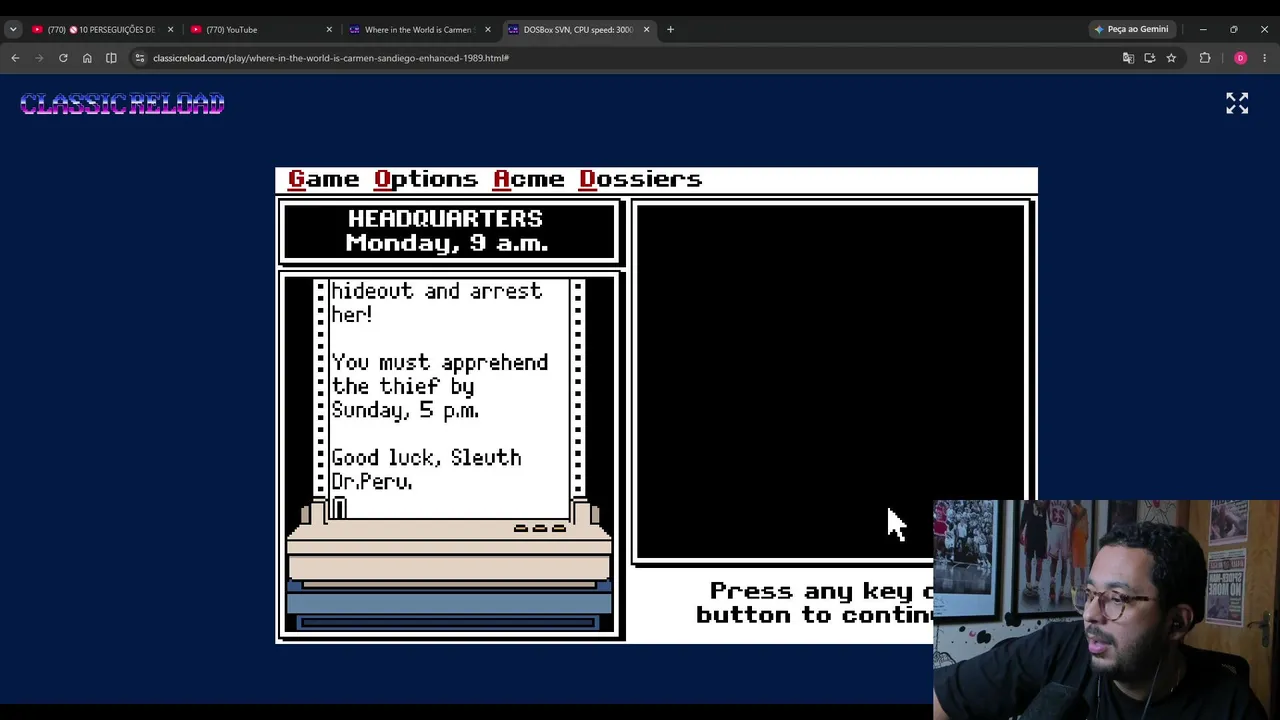Click the black game picture panel
Screen dimensions: 1280x720
point(830,382)
